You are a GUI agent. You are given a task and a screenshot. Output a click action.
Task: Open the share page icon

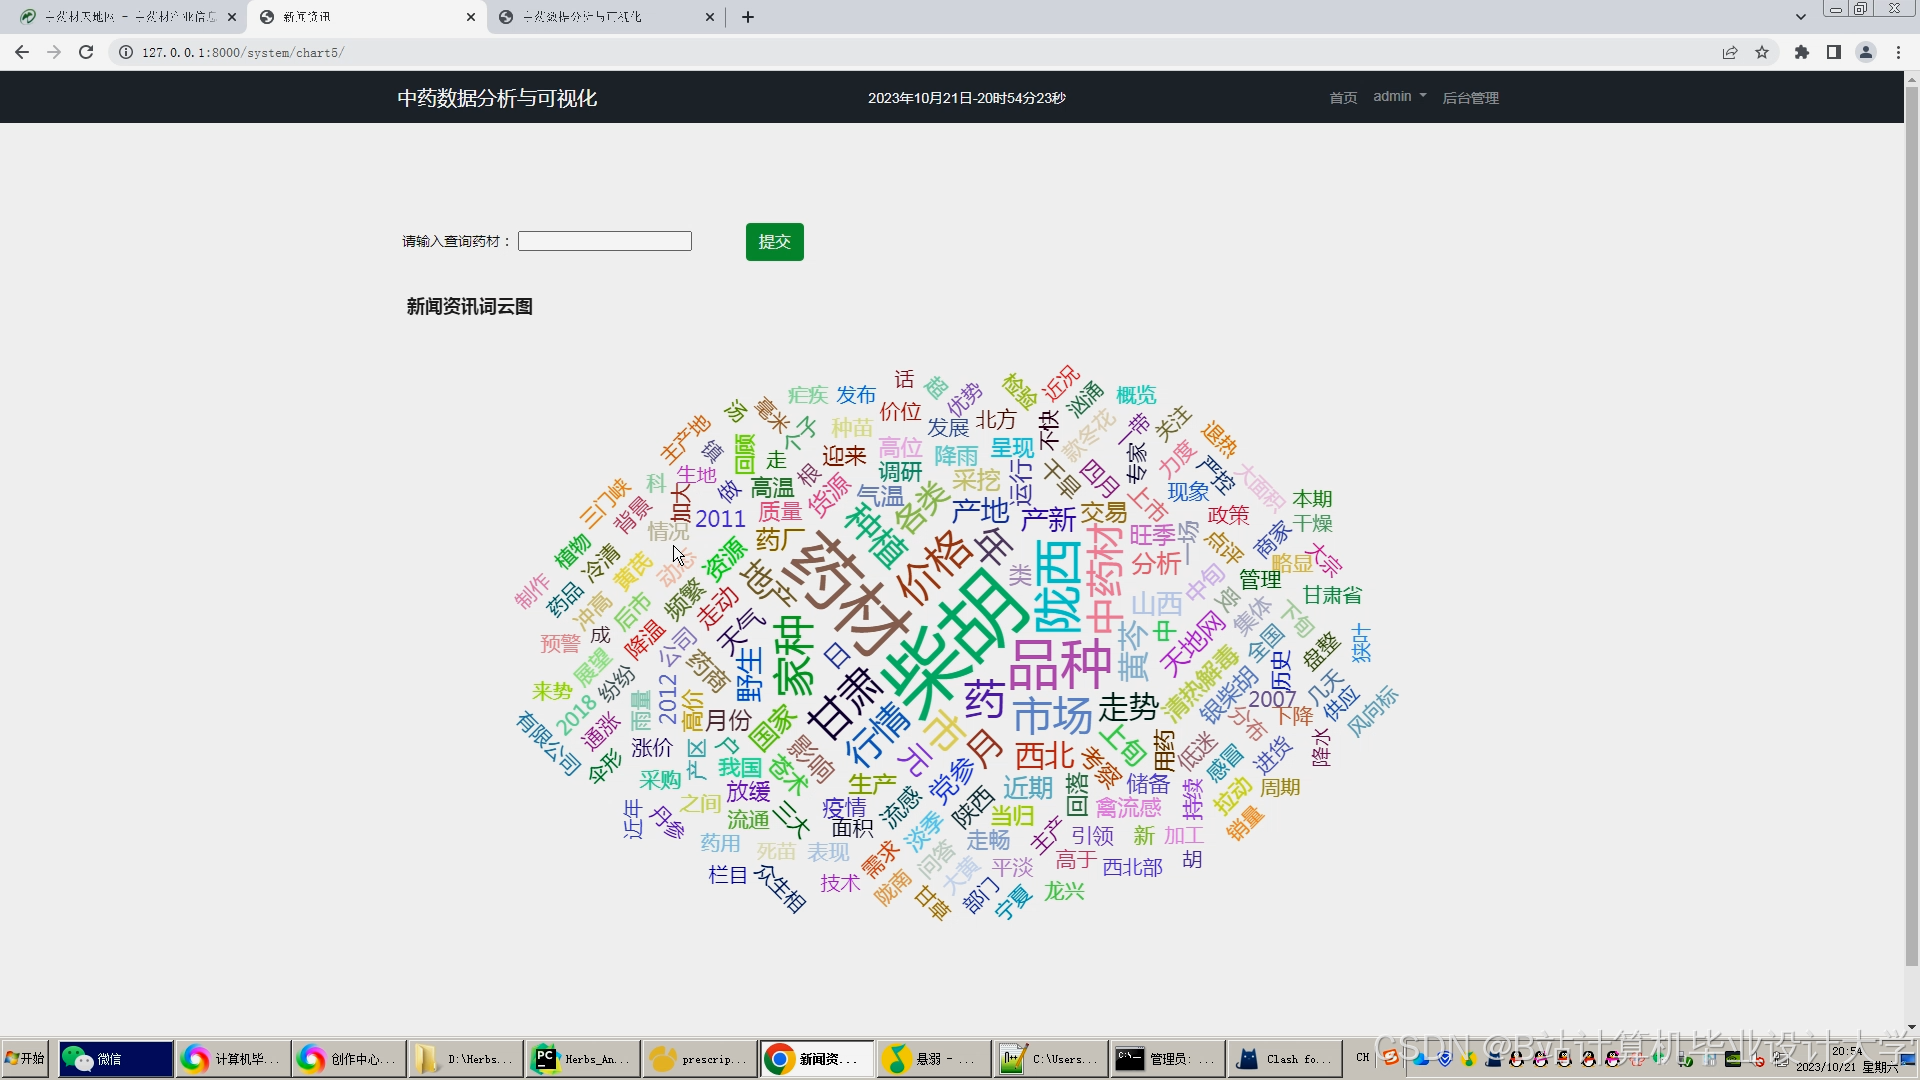(x=1730, y=52)
